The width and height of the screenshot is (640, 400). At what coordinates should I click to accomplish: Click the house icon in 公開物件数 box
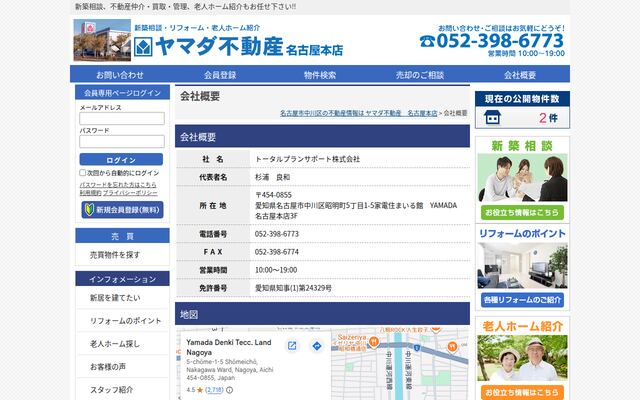(492, 118)
